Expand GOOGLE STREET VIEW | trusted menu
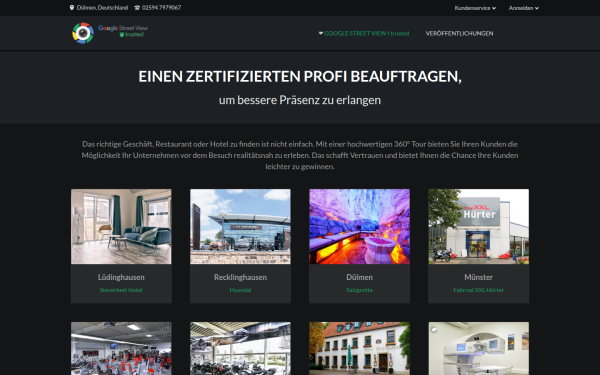 pos(364,33)
